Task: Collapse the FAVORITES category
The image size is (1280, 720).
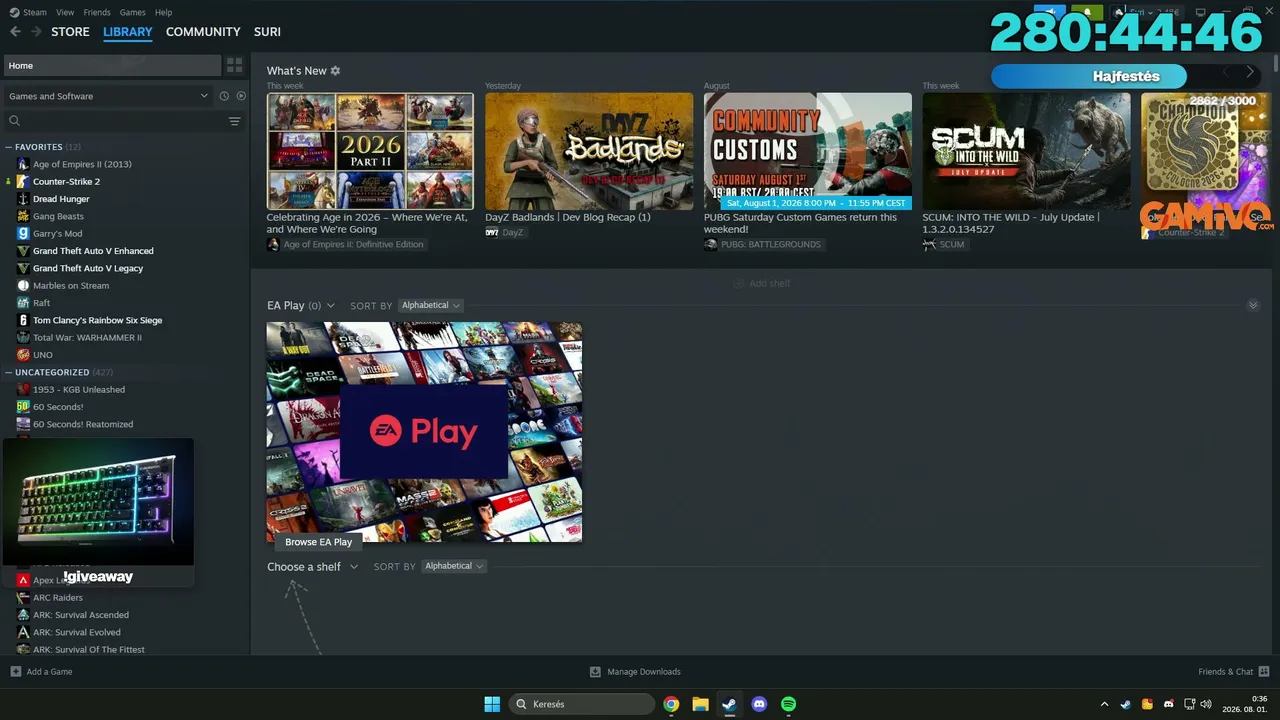Action: coord(9,147)
